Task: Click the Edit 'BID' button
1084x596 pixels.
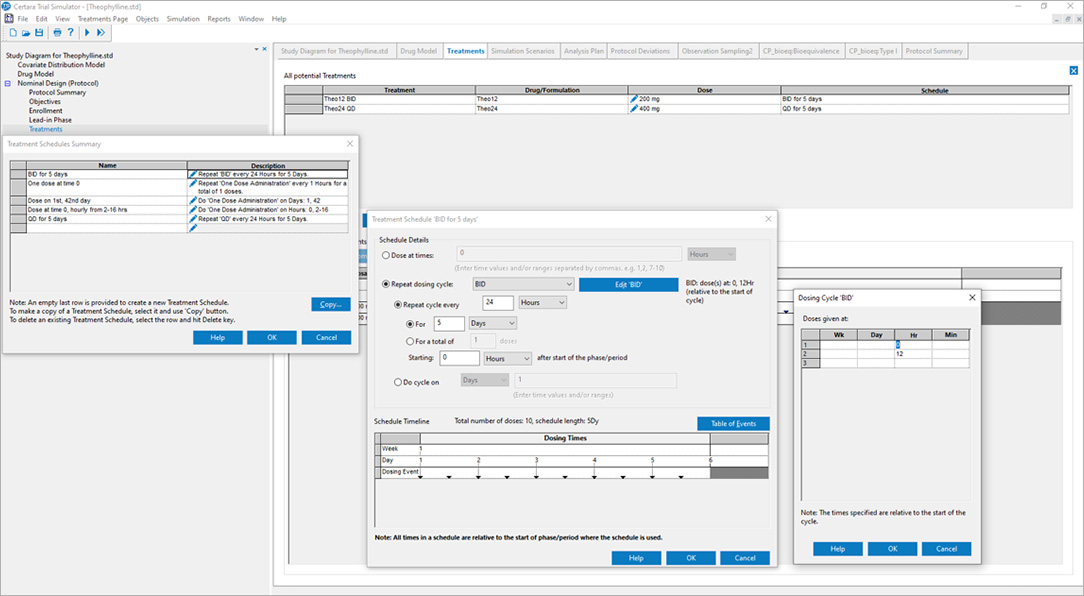Action: pyautogui.click(x=628, y=284)
